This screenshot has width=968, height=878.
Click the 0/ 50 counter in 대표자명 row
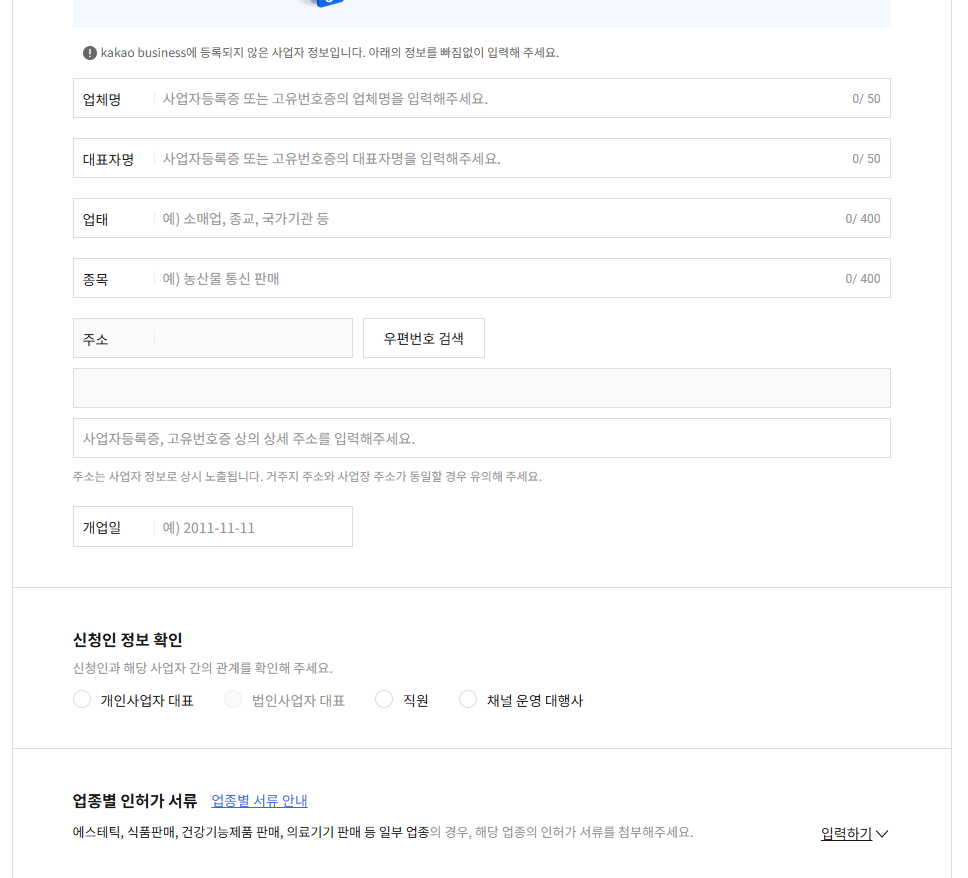[x=866, y=159]
